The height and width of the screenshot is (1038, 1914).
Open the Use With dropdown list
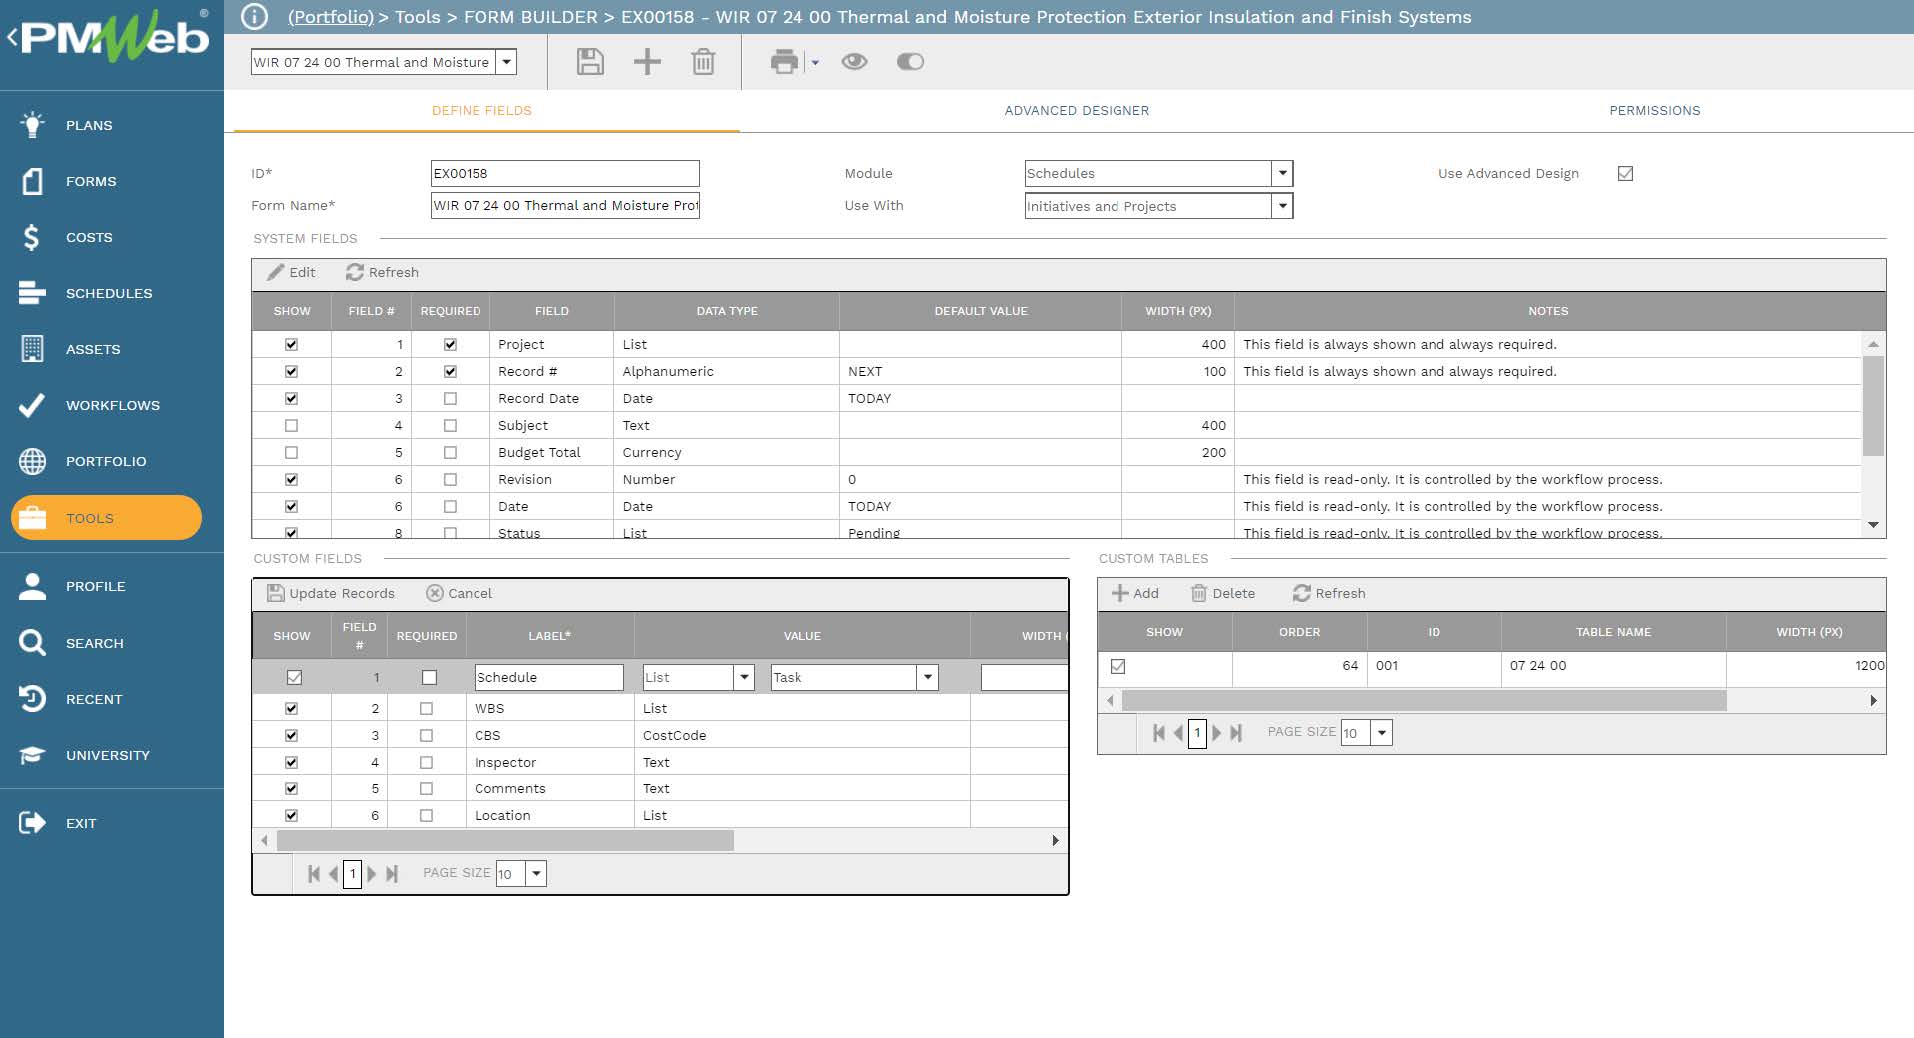click(x=1282, y=206)
